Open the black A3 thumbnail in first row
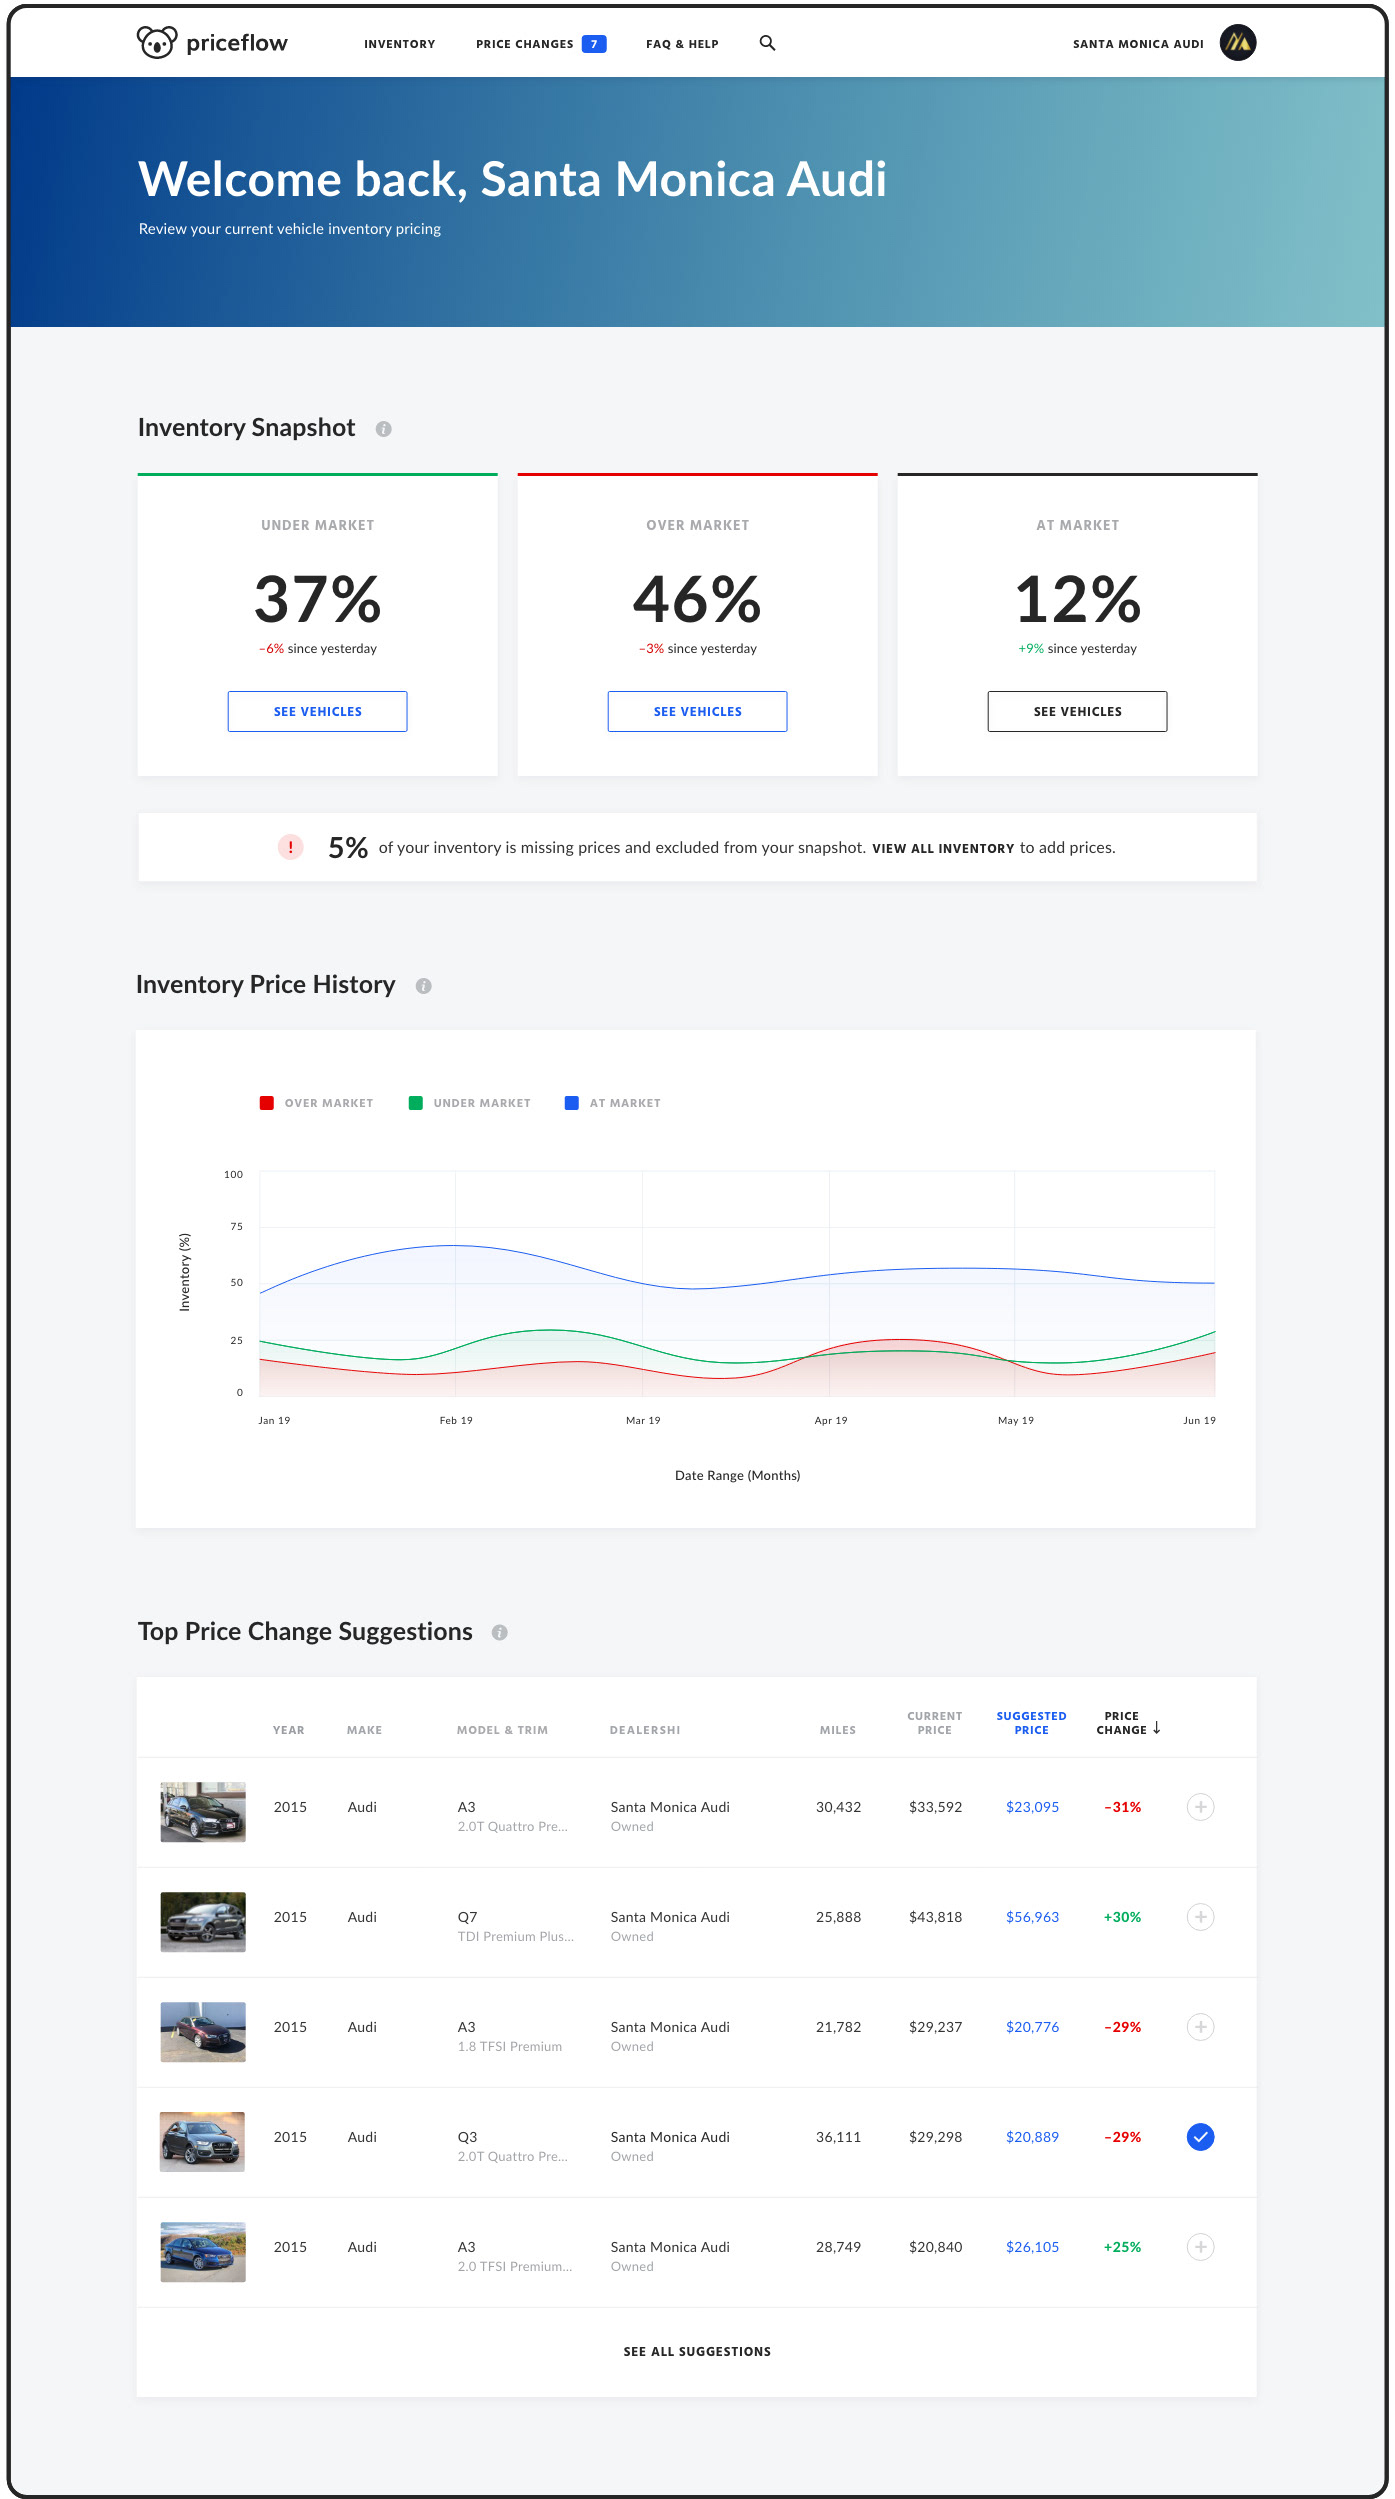 203,1812
